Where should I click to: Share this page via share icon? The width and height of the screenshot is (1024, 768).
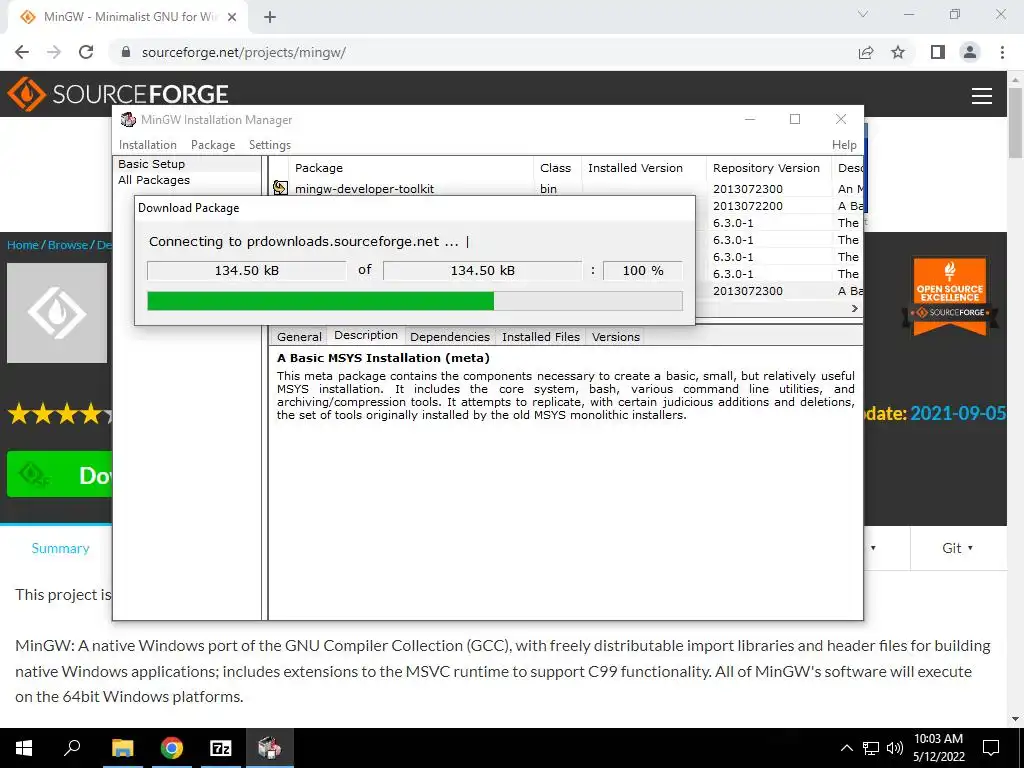[x=866, y=52]
